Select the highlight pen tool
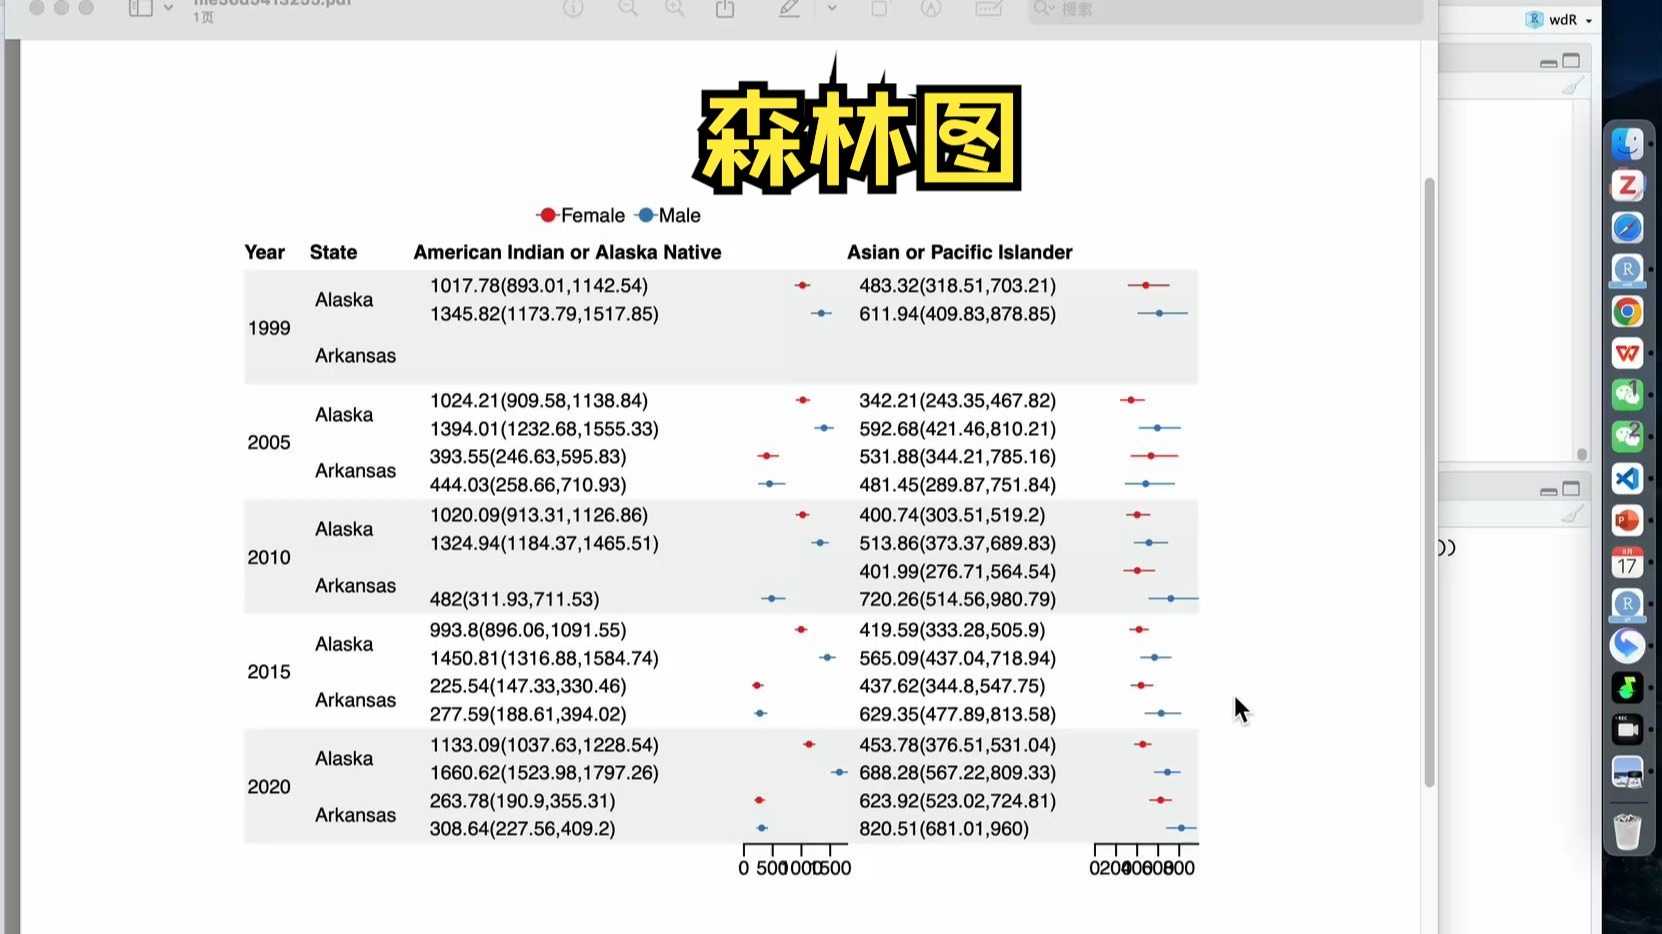Viewport: 1662px width, 934px height. 789,8
